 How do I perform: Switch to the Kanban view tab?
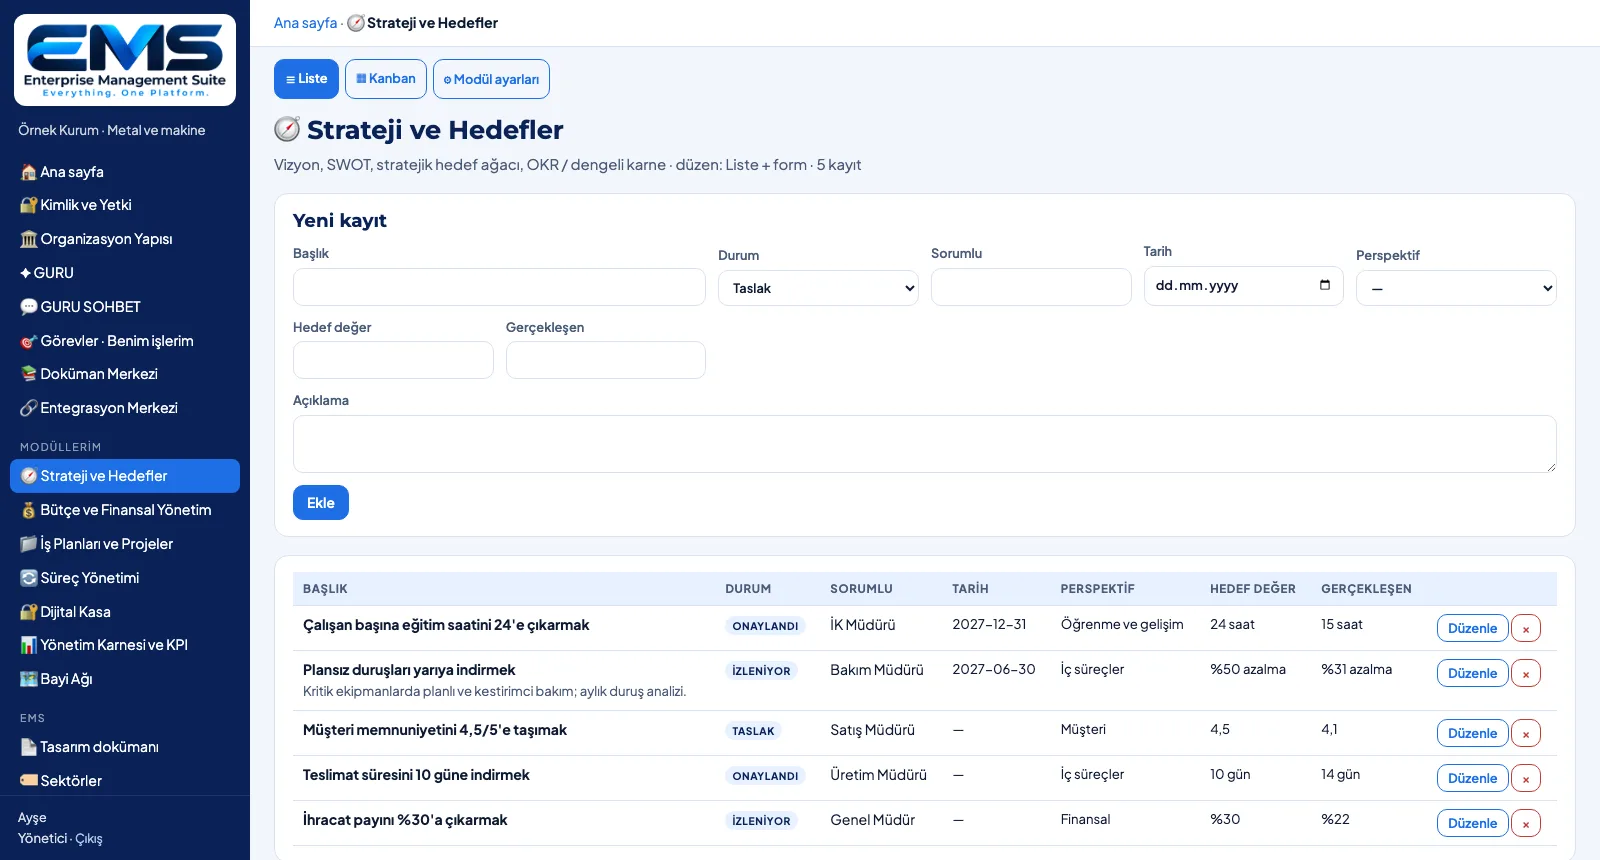point(386,79)
